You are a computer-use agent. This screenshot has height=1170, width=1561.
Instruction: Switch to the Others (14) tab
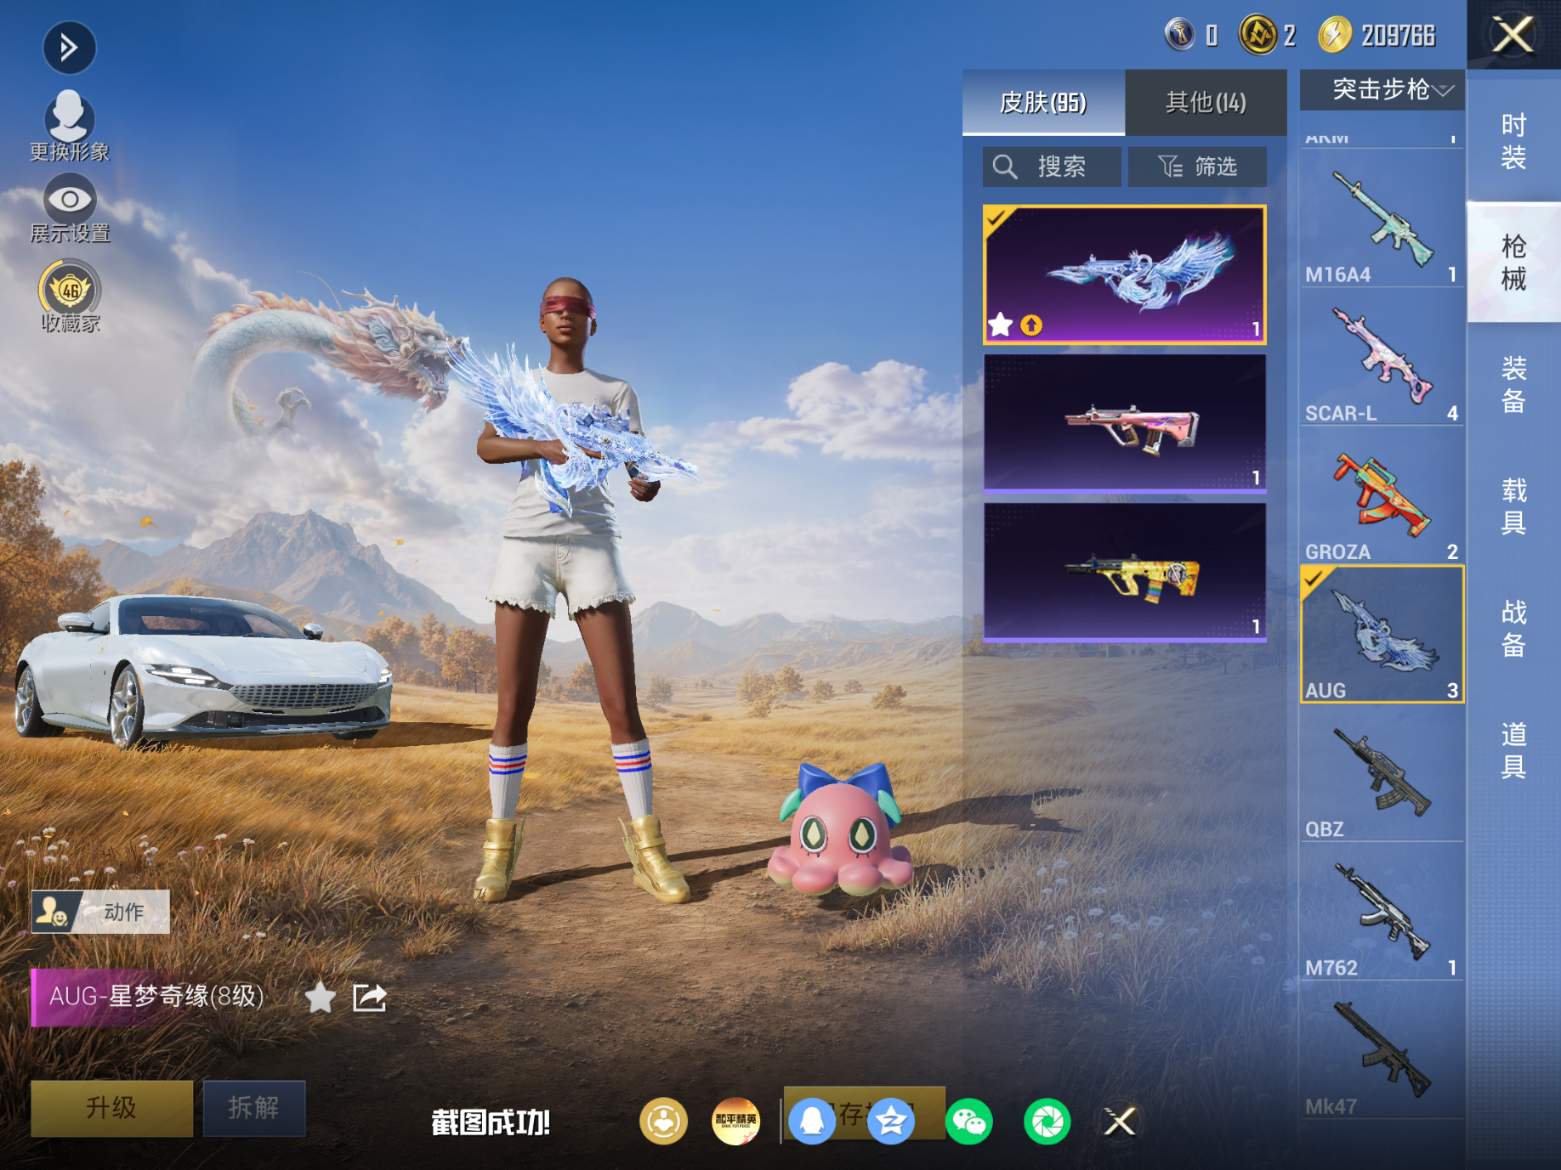(x=1205, y=102)
